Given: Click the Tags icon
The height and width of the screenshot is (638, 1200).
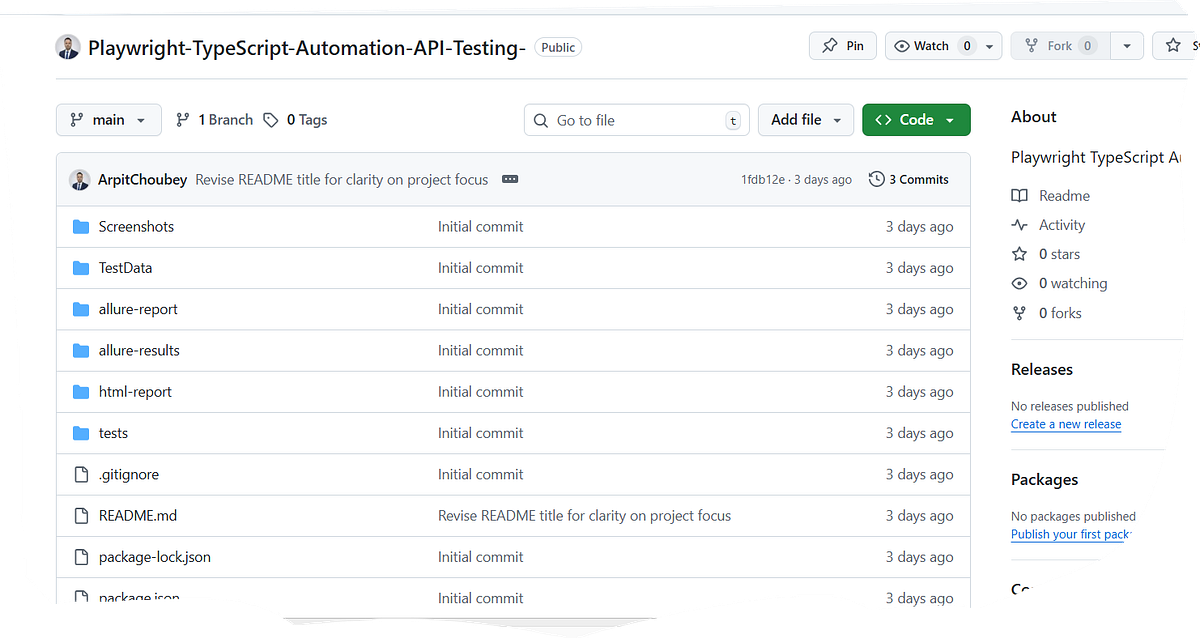Looking at the screenshot, I should [x=271, y=120].
